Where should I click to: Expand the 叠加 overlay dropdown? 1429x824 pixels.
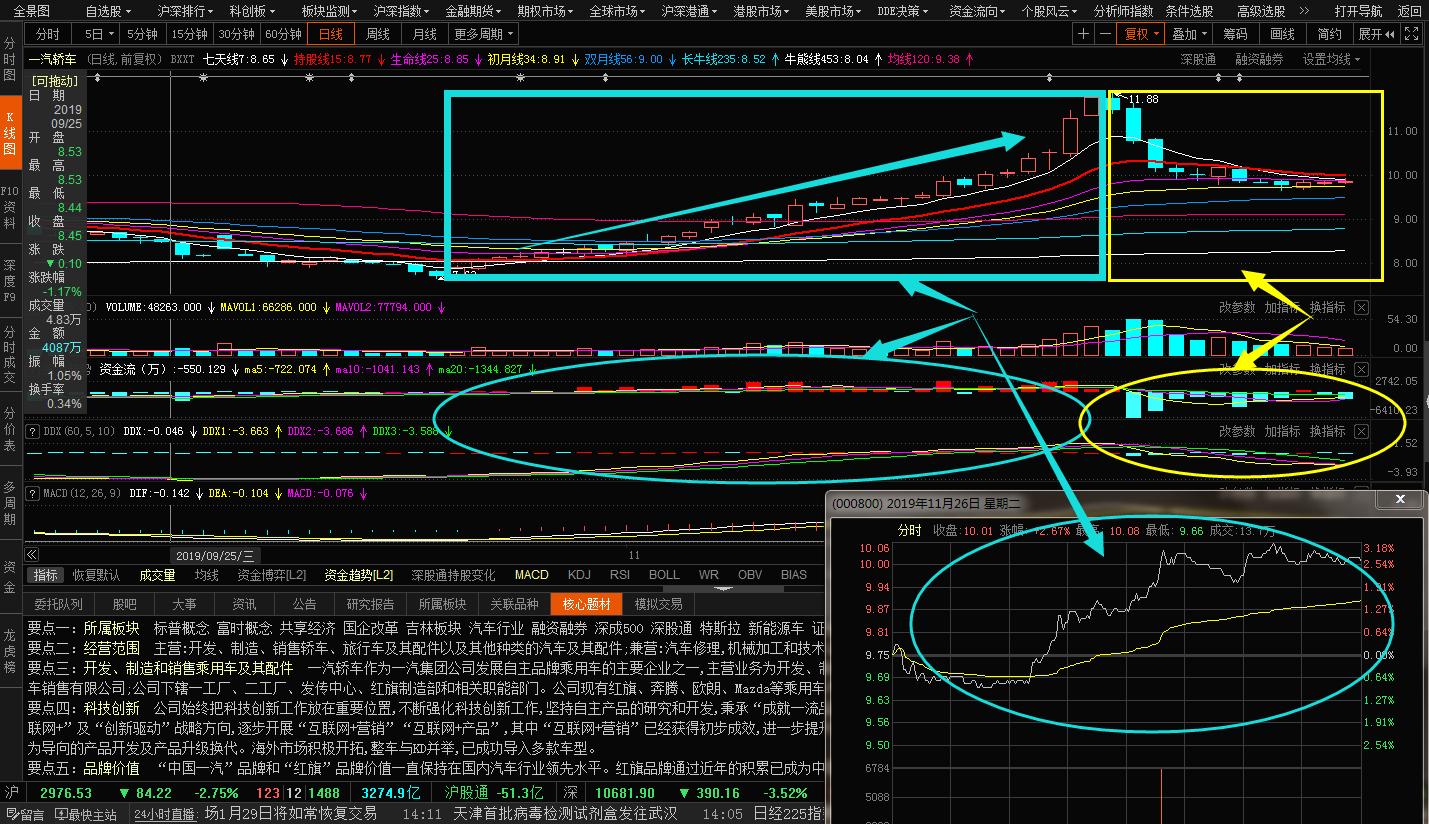pos(1189,34)
